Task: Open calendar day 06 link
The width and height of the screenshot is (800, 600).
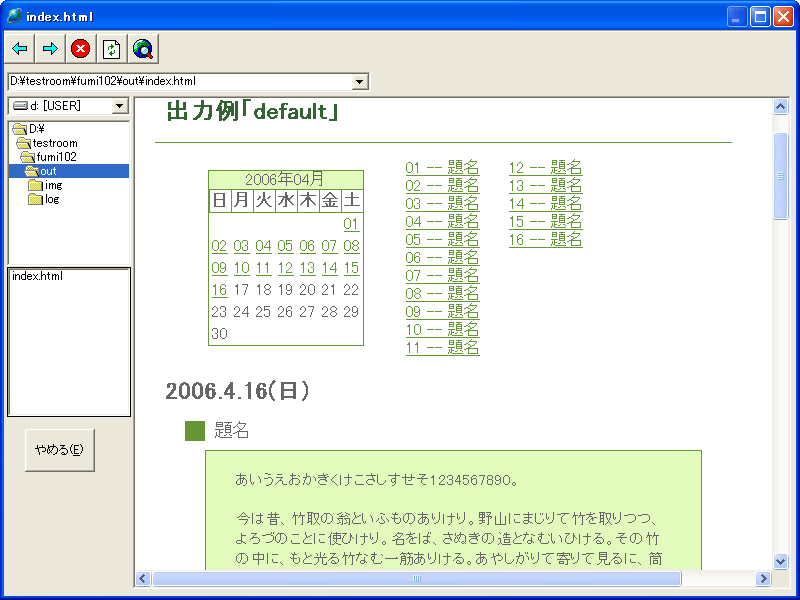Action: coord(307,246)
